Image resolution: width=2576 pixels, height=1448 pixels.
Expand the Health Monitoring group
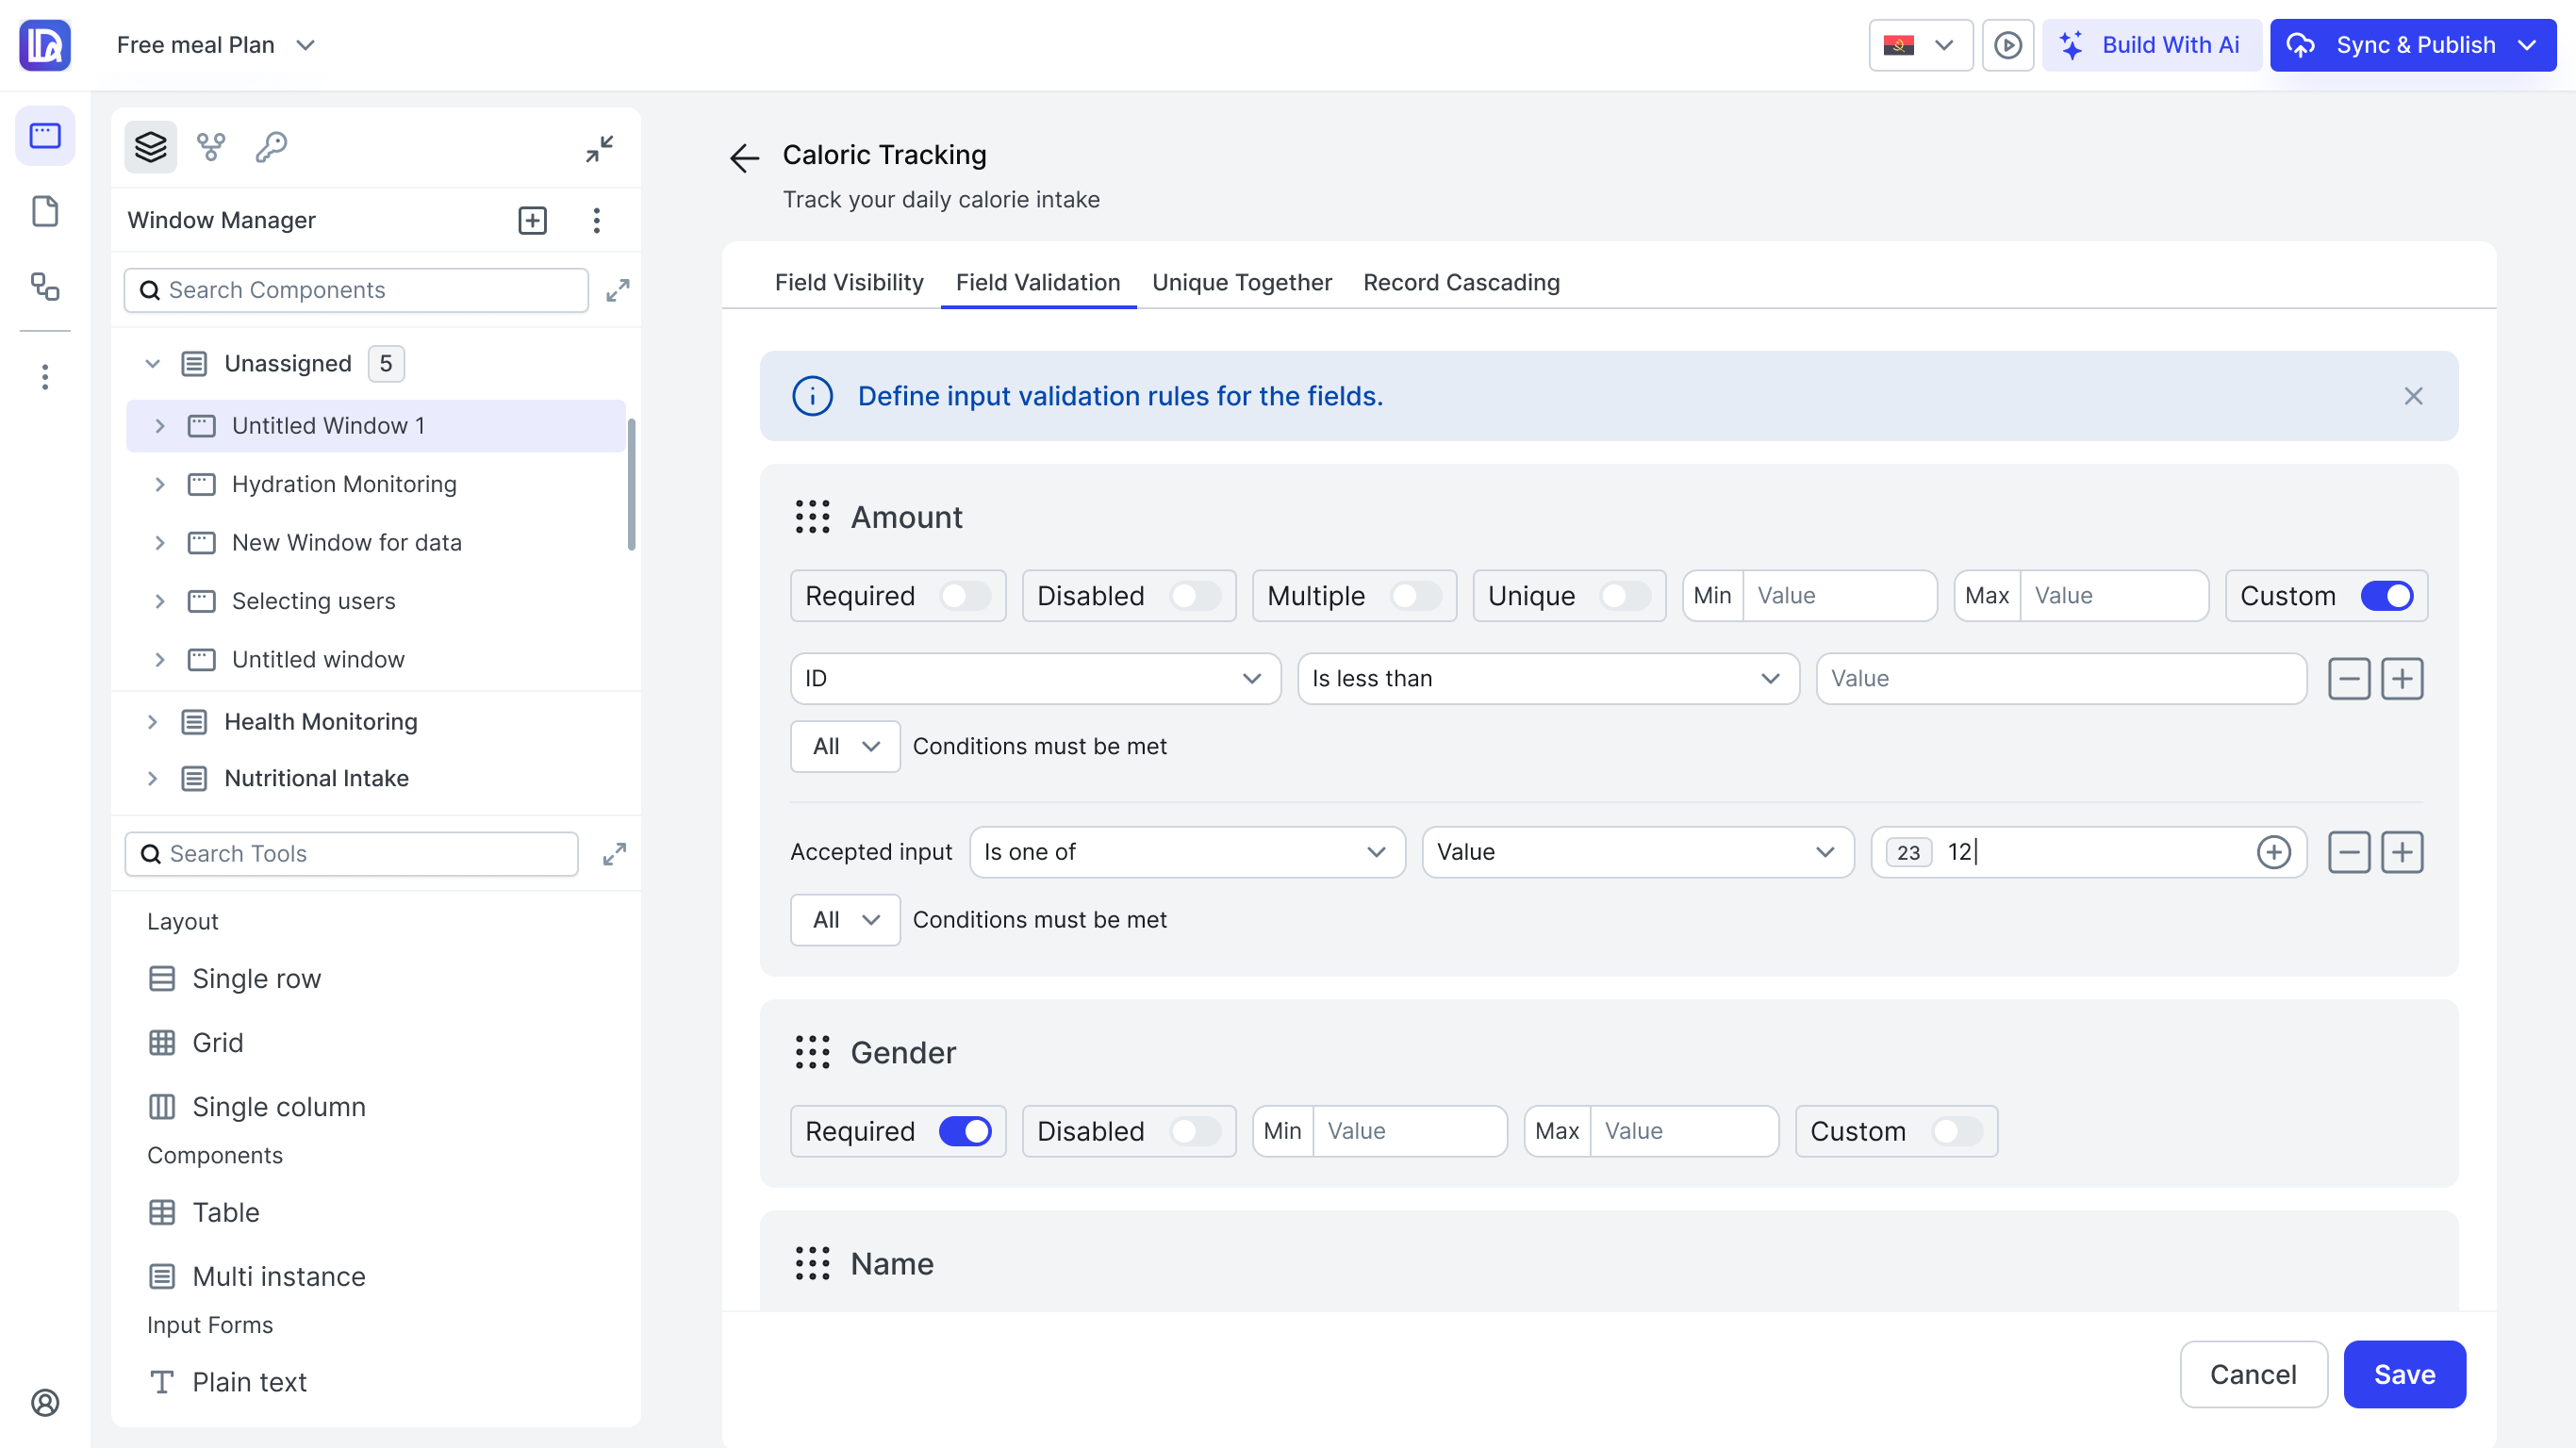click(153, 722)
